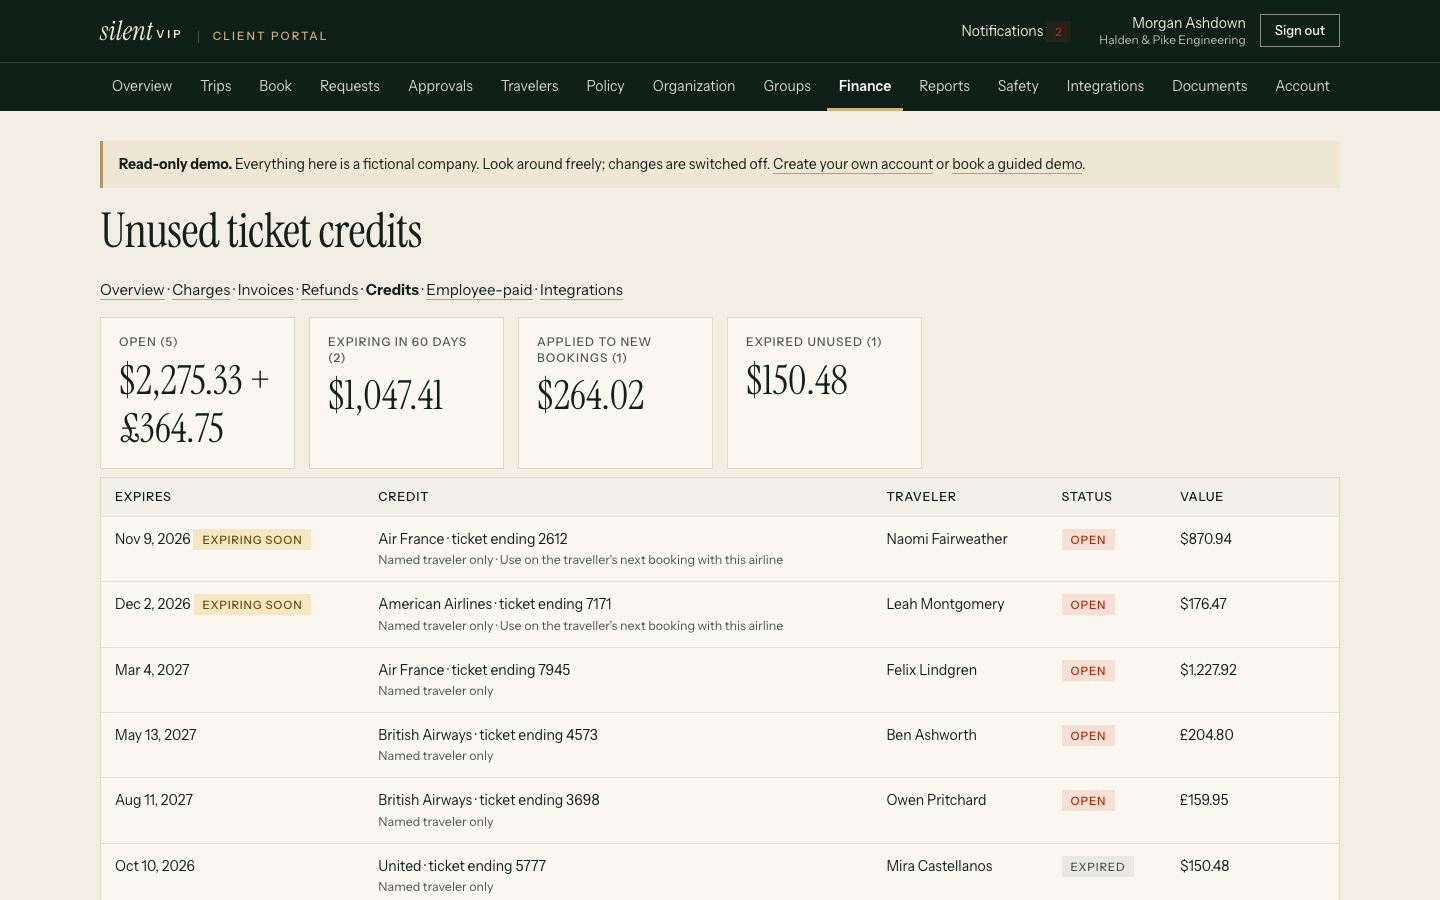This screenshot has height=900, width=1440.
Task: Open the Requests nav item
Action: pyautogui.click(x=350, y=86)
